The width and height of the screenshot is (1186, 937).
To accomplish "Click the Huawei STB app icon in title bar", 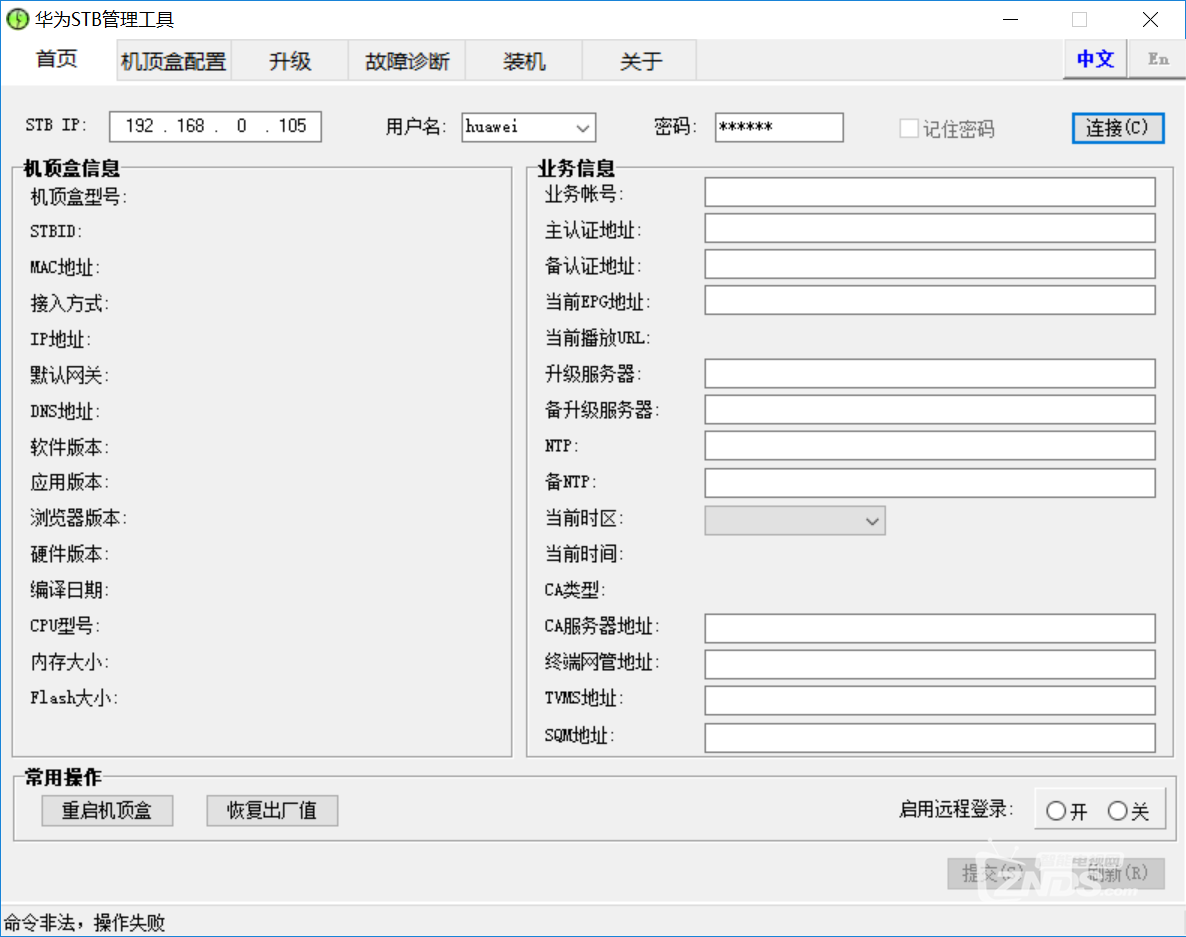I will click(x=17, y=19).
